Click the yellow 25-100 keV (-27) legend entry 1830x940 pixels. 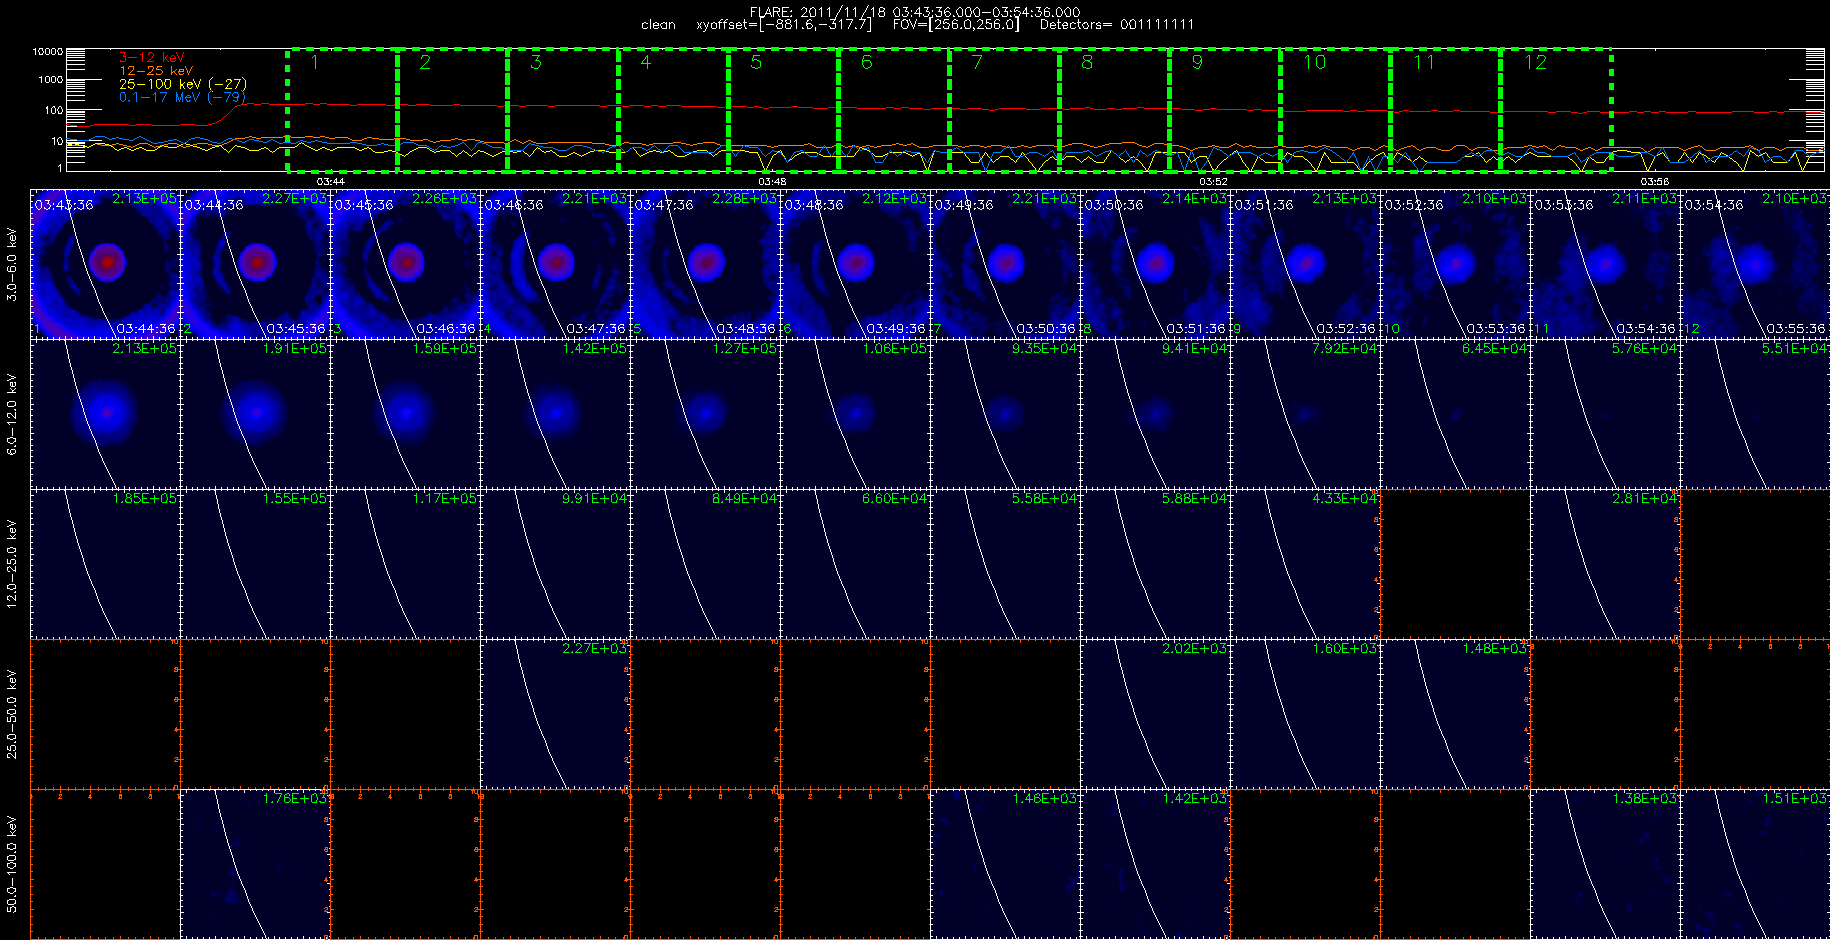coord(182,84)
